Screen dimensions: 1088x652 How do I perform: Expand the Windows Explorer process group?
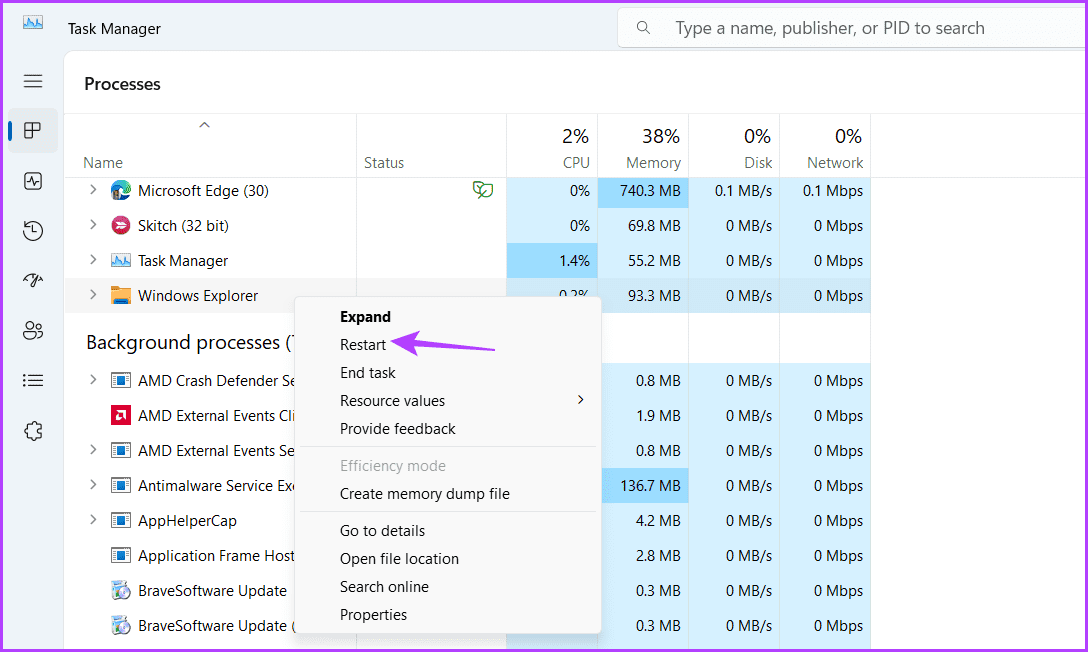(x=93, y=295)
